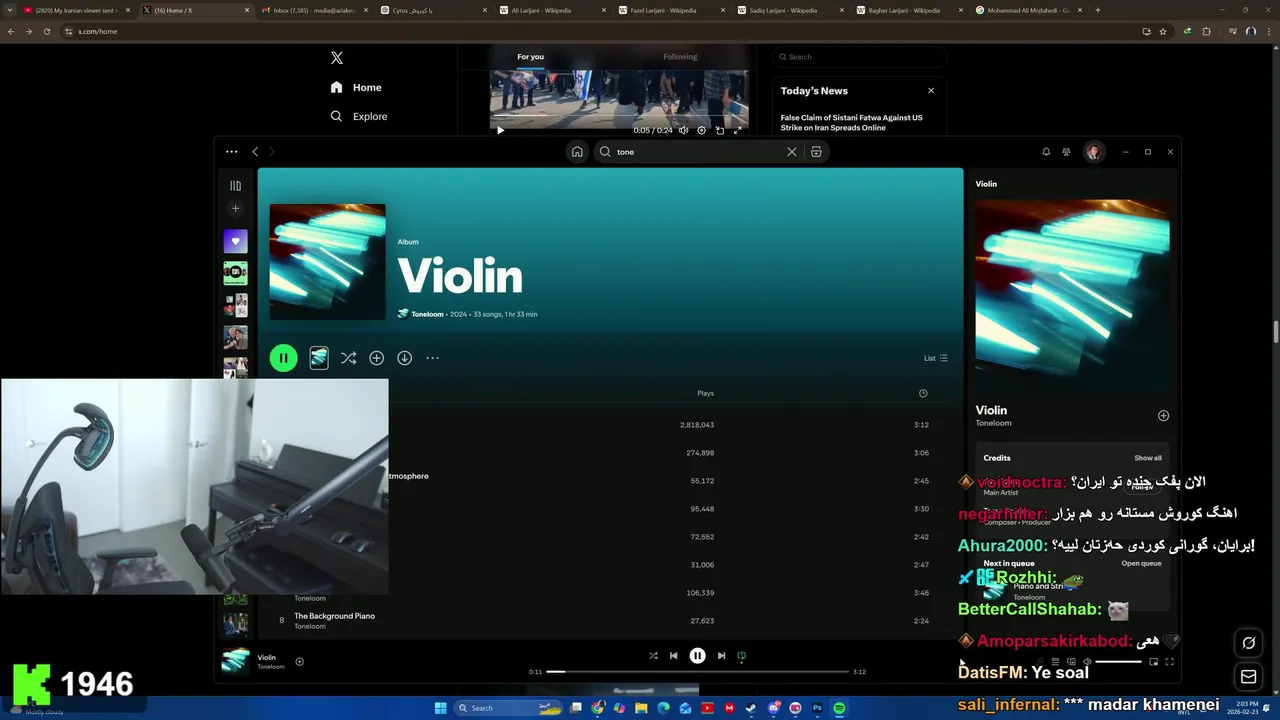Viewport: 1280px width, 720px height.
Task: Create a new playlist with plus icon
Action: [x=235, y=209]
